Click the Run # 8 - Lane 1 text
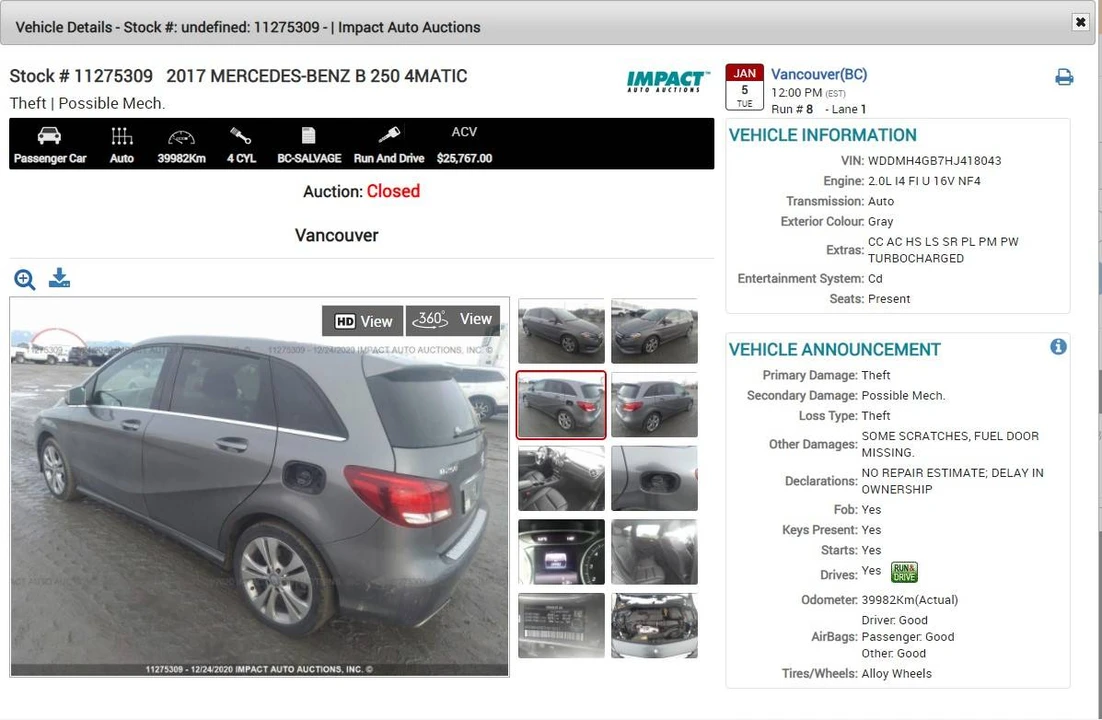The width and height of the screenshot is (1102, 720). pos(818,109)
